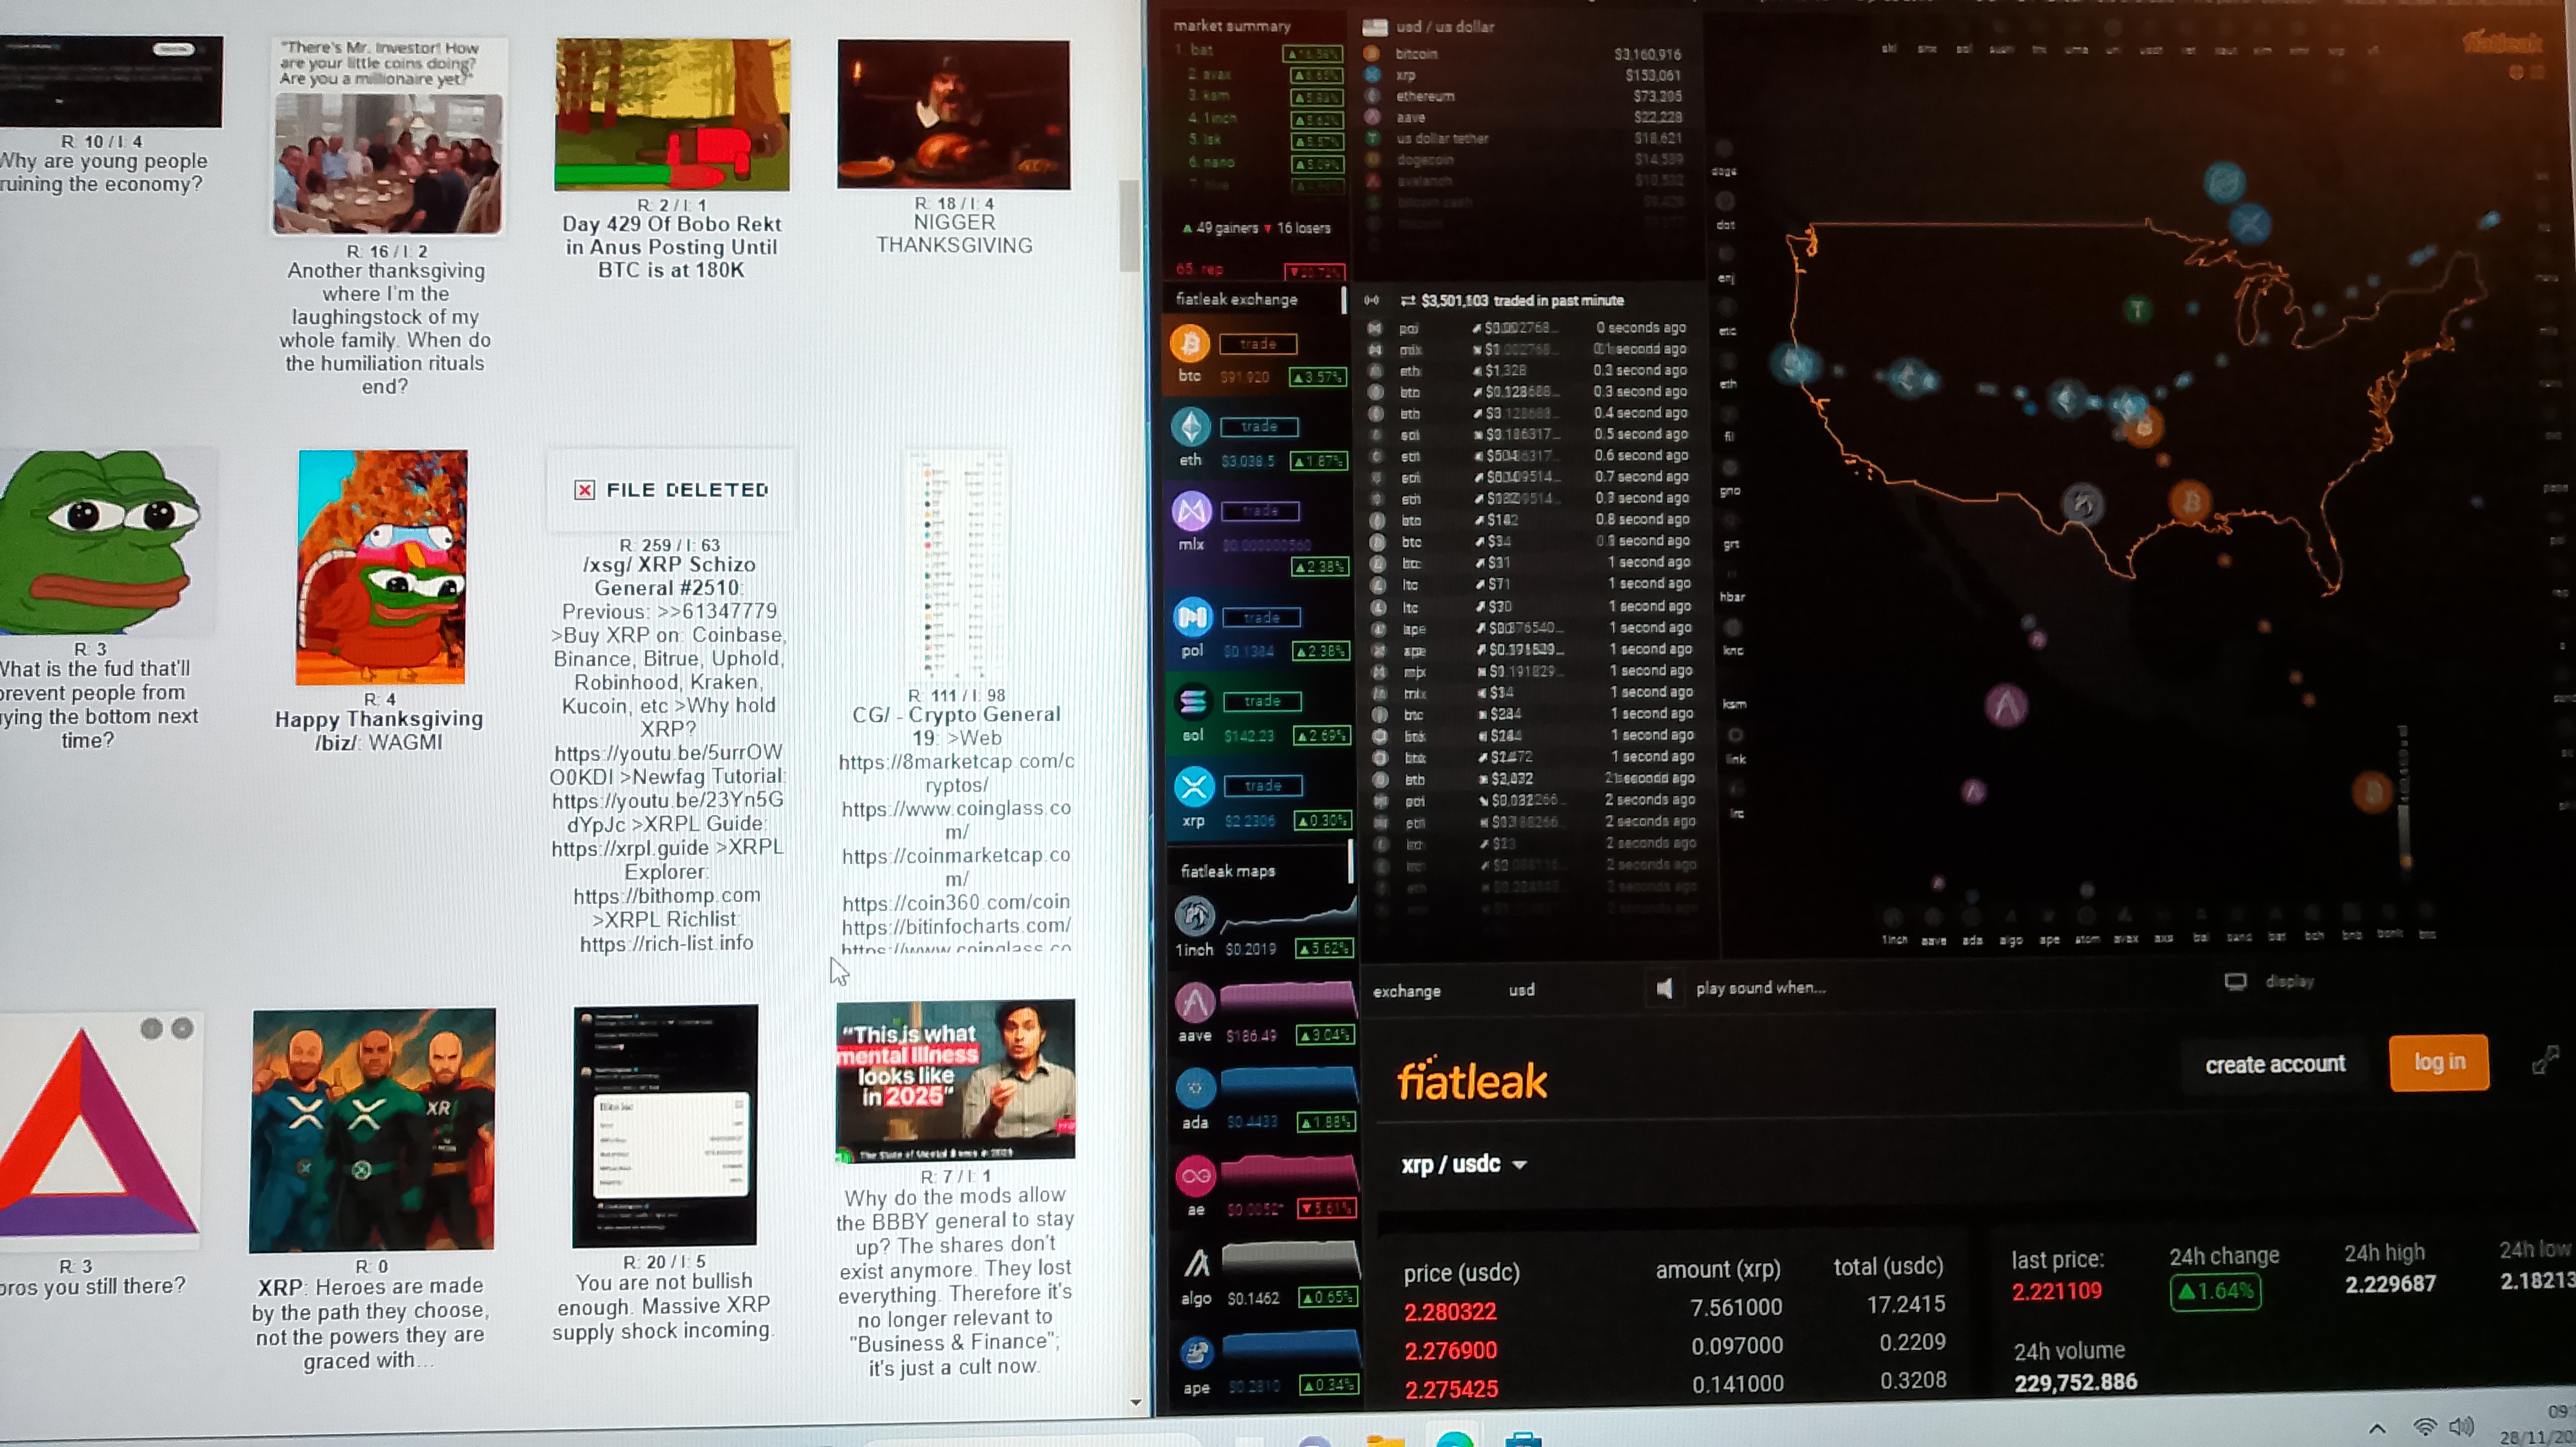
Task: Expand the system tray hidden icons chevron
Action: point(2378,1428)
